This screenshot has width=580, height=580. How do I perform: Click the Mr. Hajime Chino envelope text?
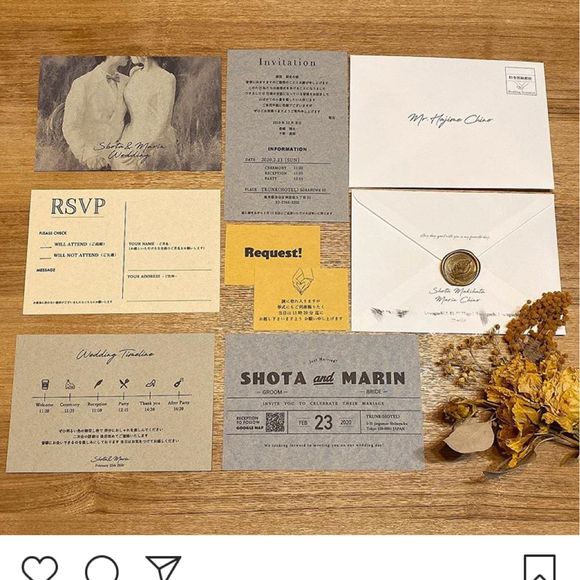(450, 119)
